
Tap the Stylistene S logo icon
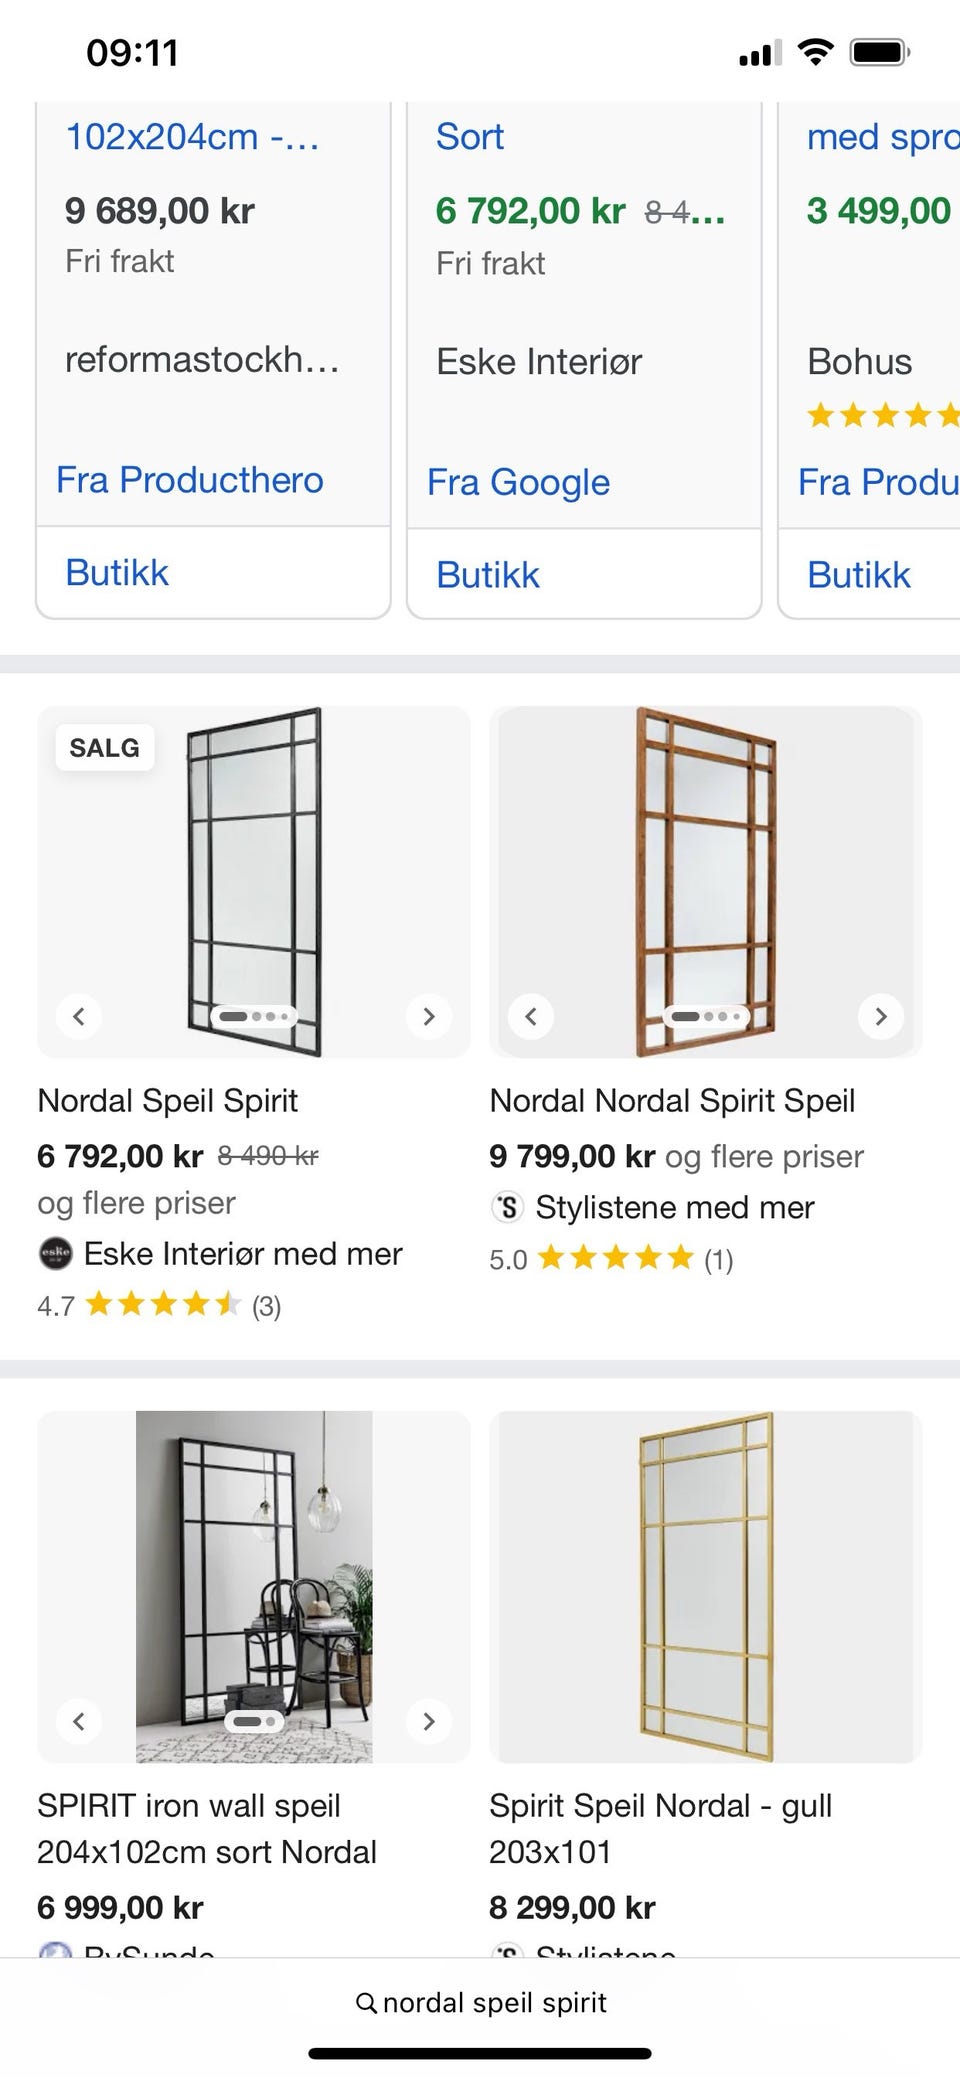click(508, 1207)
